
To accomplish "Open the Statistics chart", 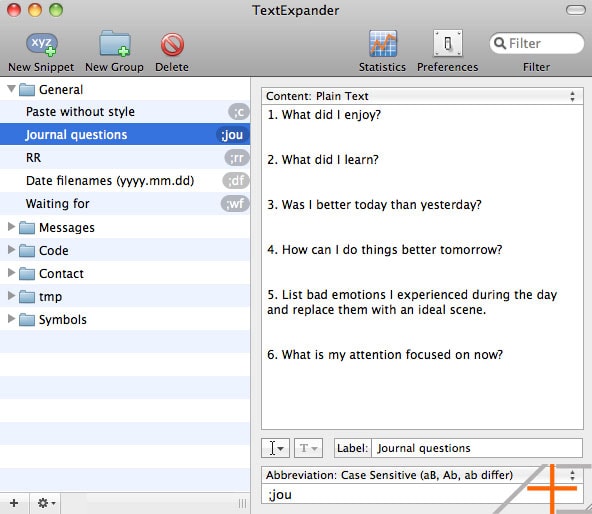I will pyautogui.click(x=382, y=43).
